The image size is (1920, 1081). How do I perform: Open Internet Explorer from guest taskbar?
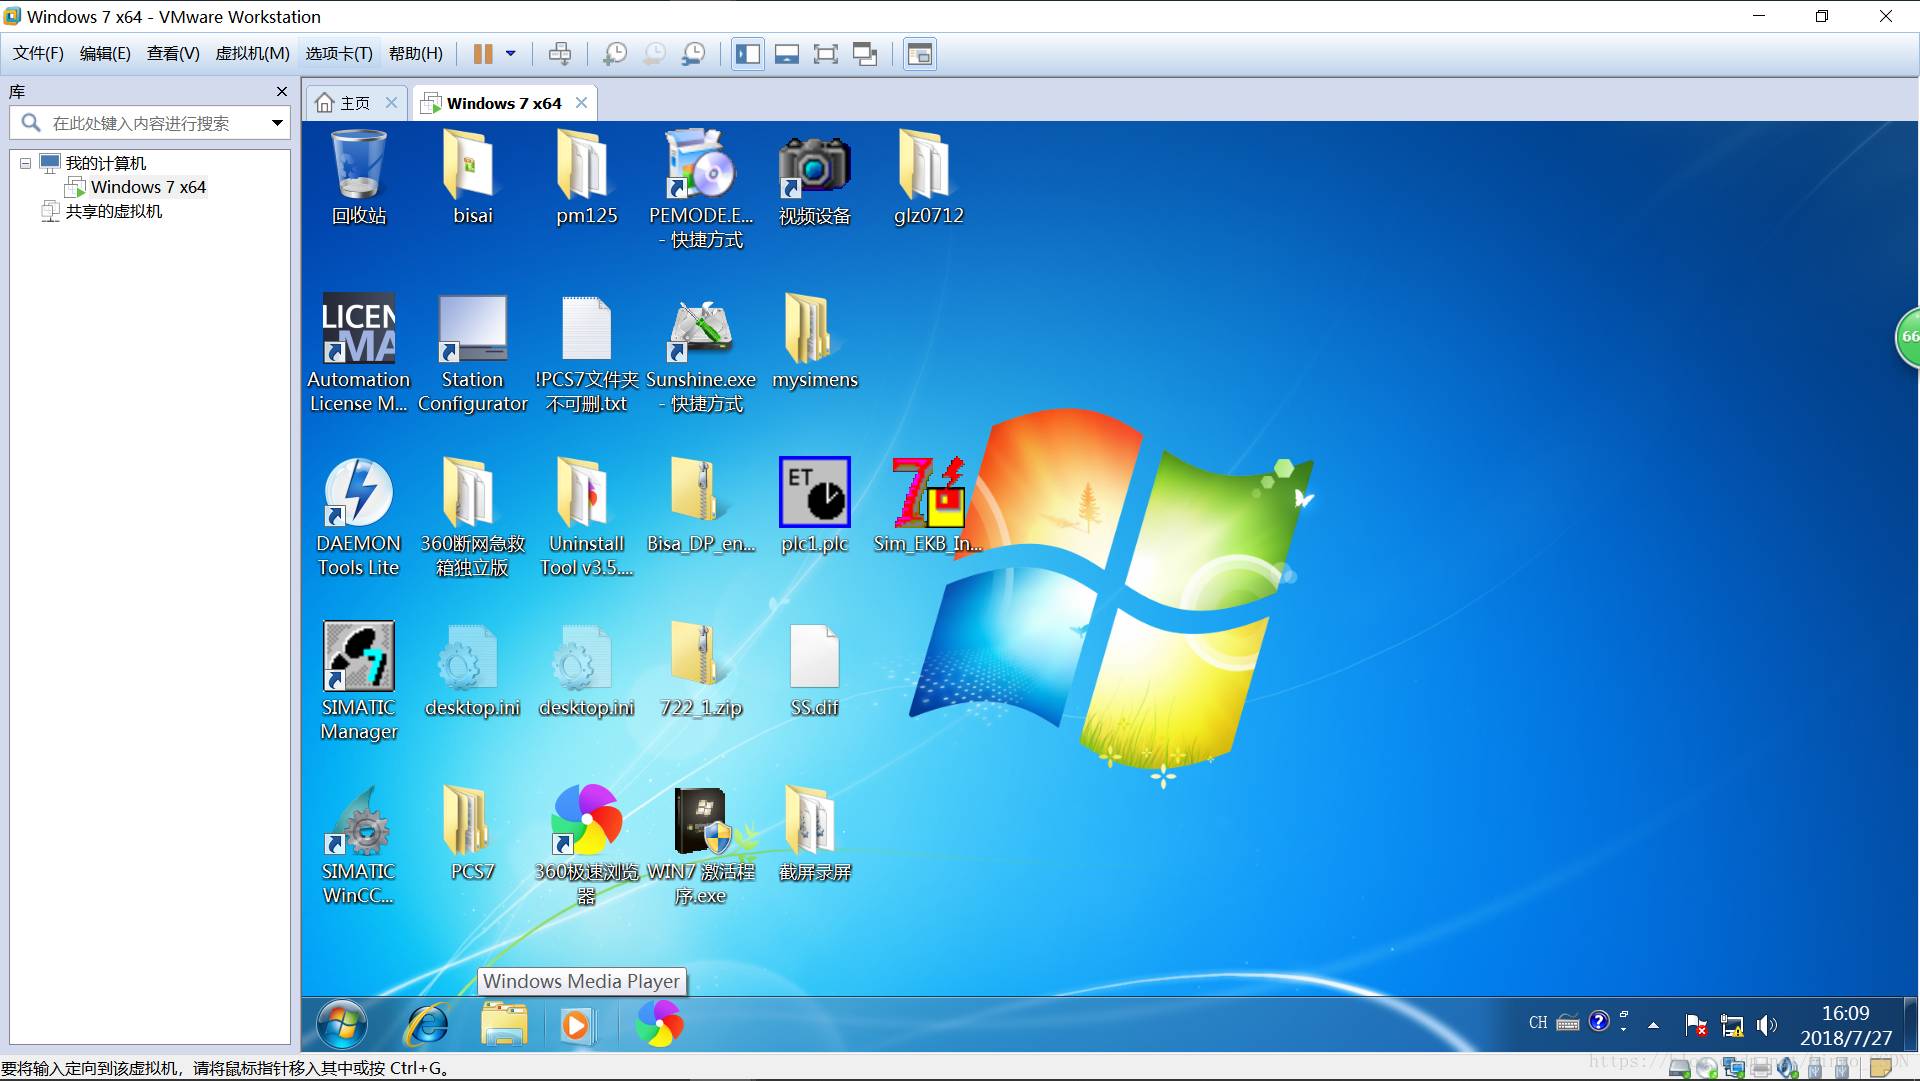427,1025
